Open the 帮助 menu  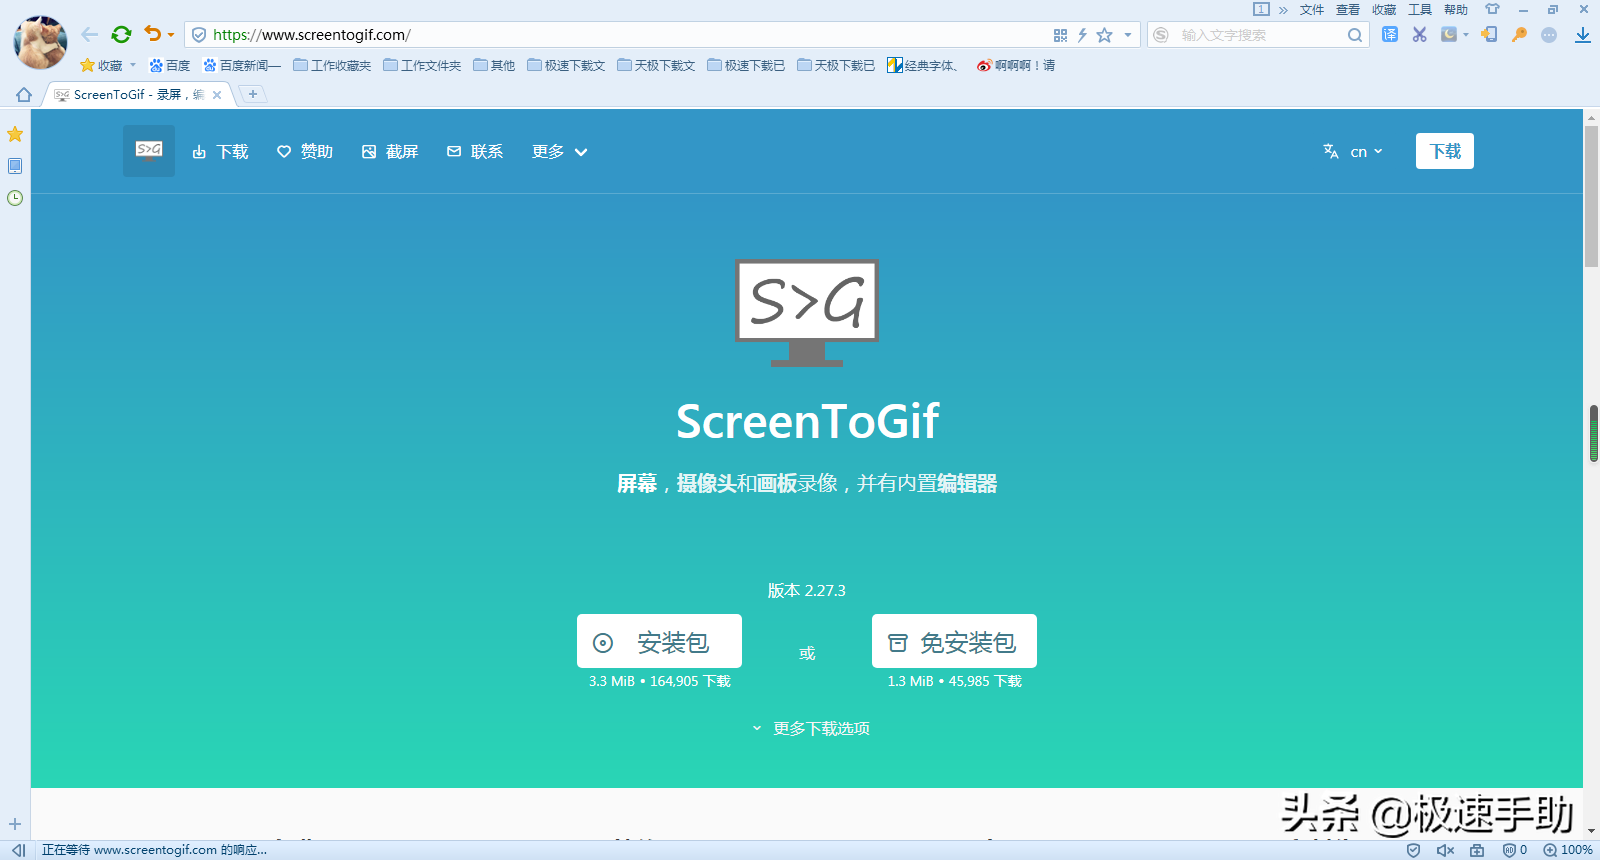coord(1456,10)
